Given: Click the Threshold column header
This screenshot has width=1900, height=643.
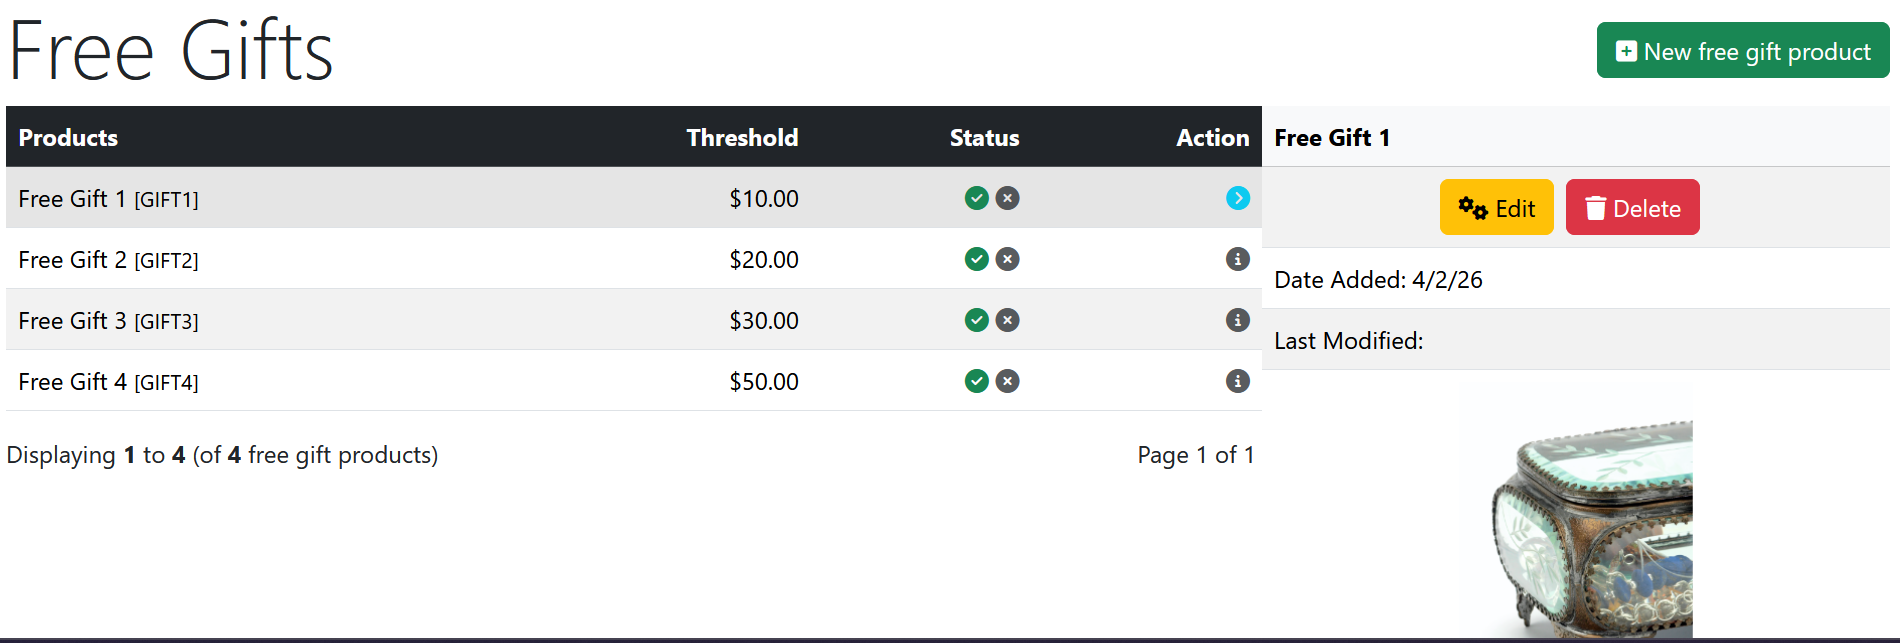Looking at the screenshot, I should coord(742,138).
